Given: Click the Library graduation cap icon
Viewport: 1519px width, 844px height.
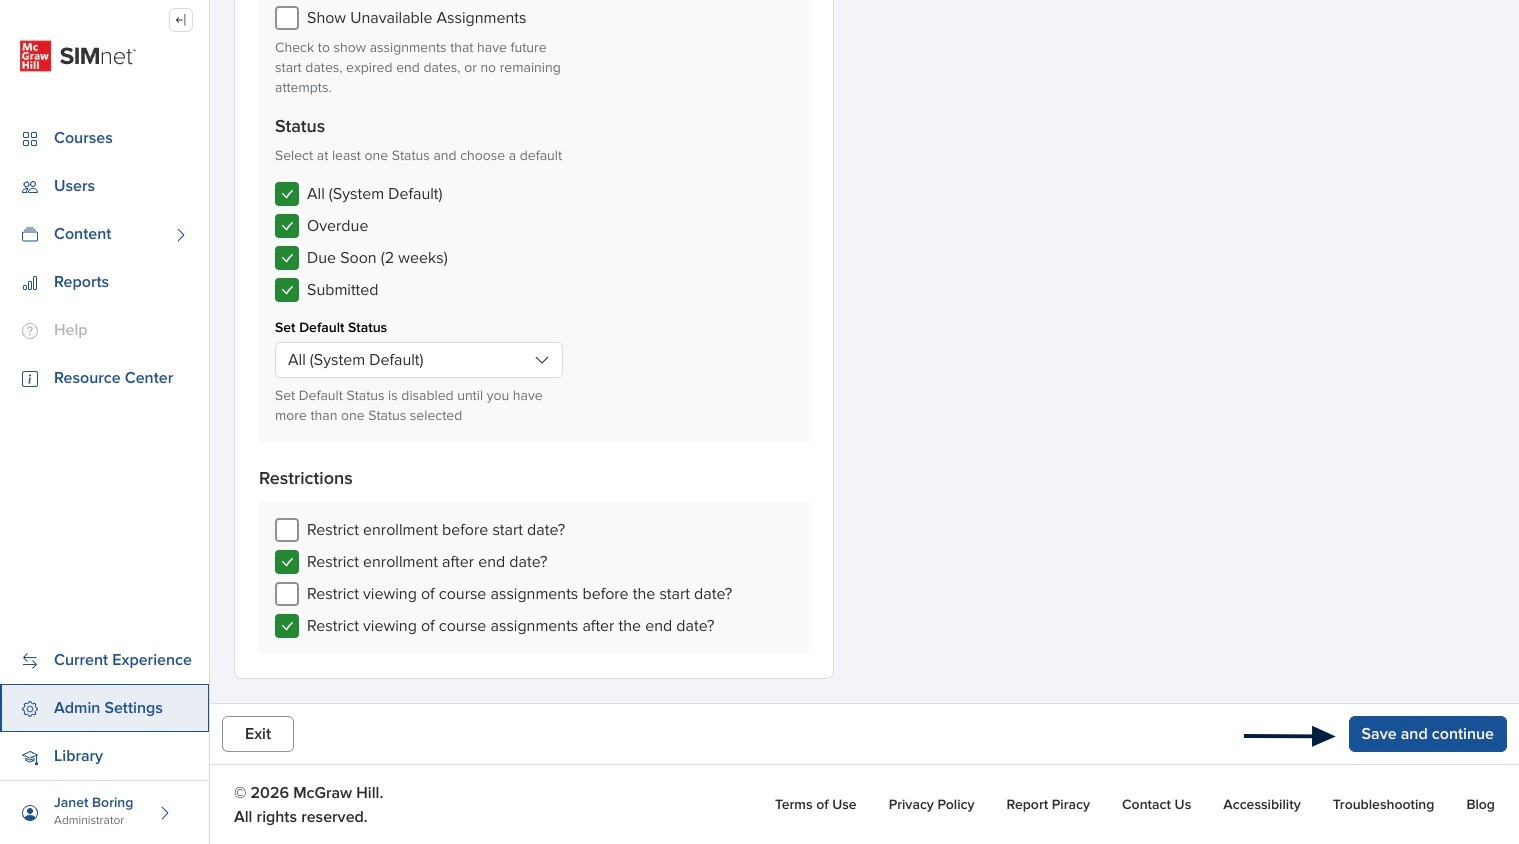Looking at the screenshot, I should coord(30,757).
